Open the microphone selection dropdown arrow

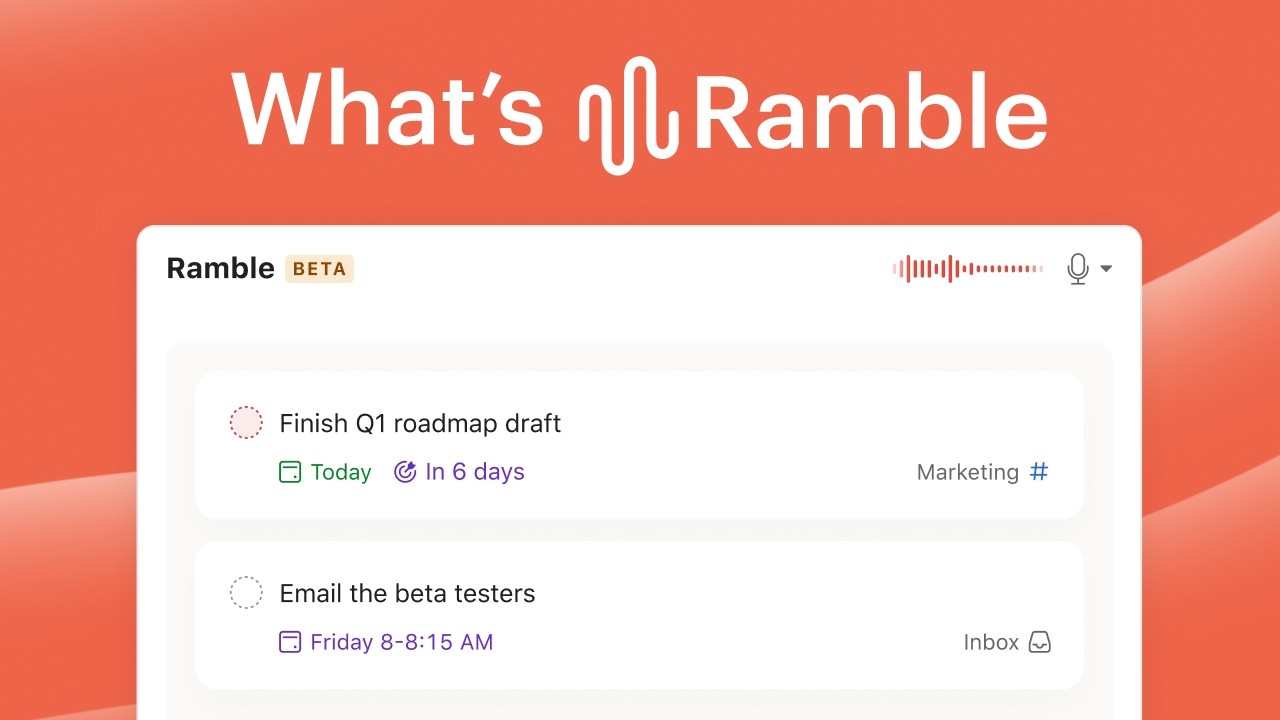coord(1105,268)
